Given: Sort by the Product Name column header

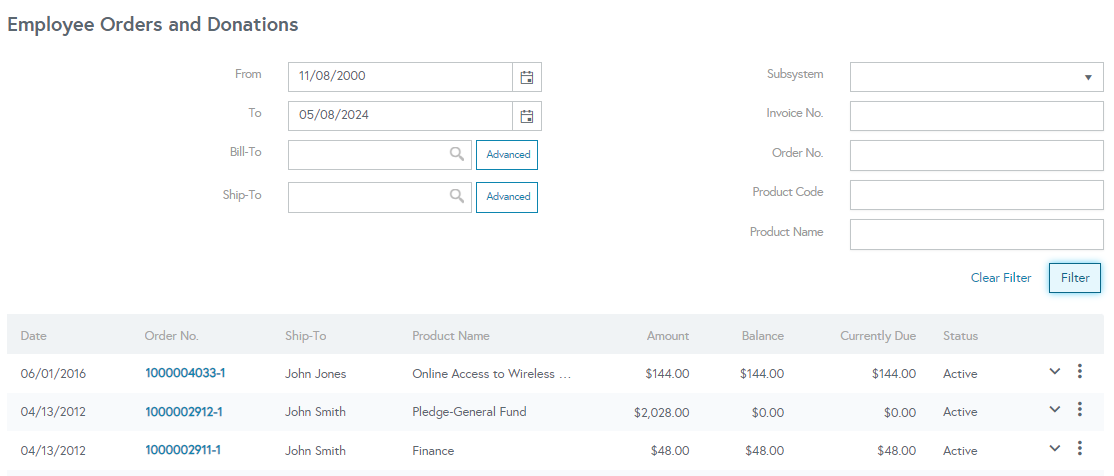Looking at the screenshot, I should coord(450,336).
